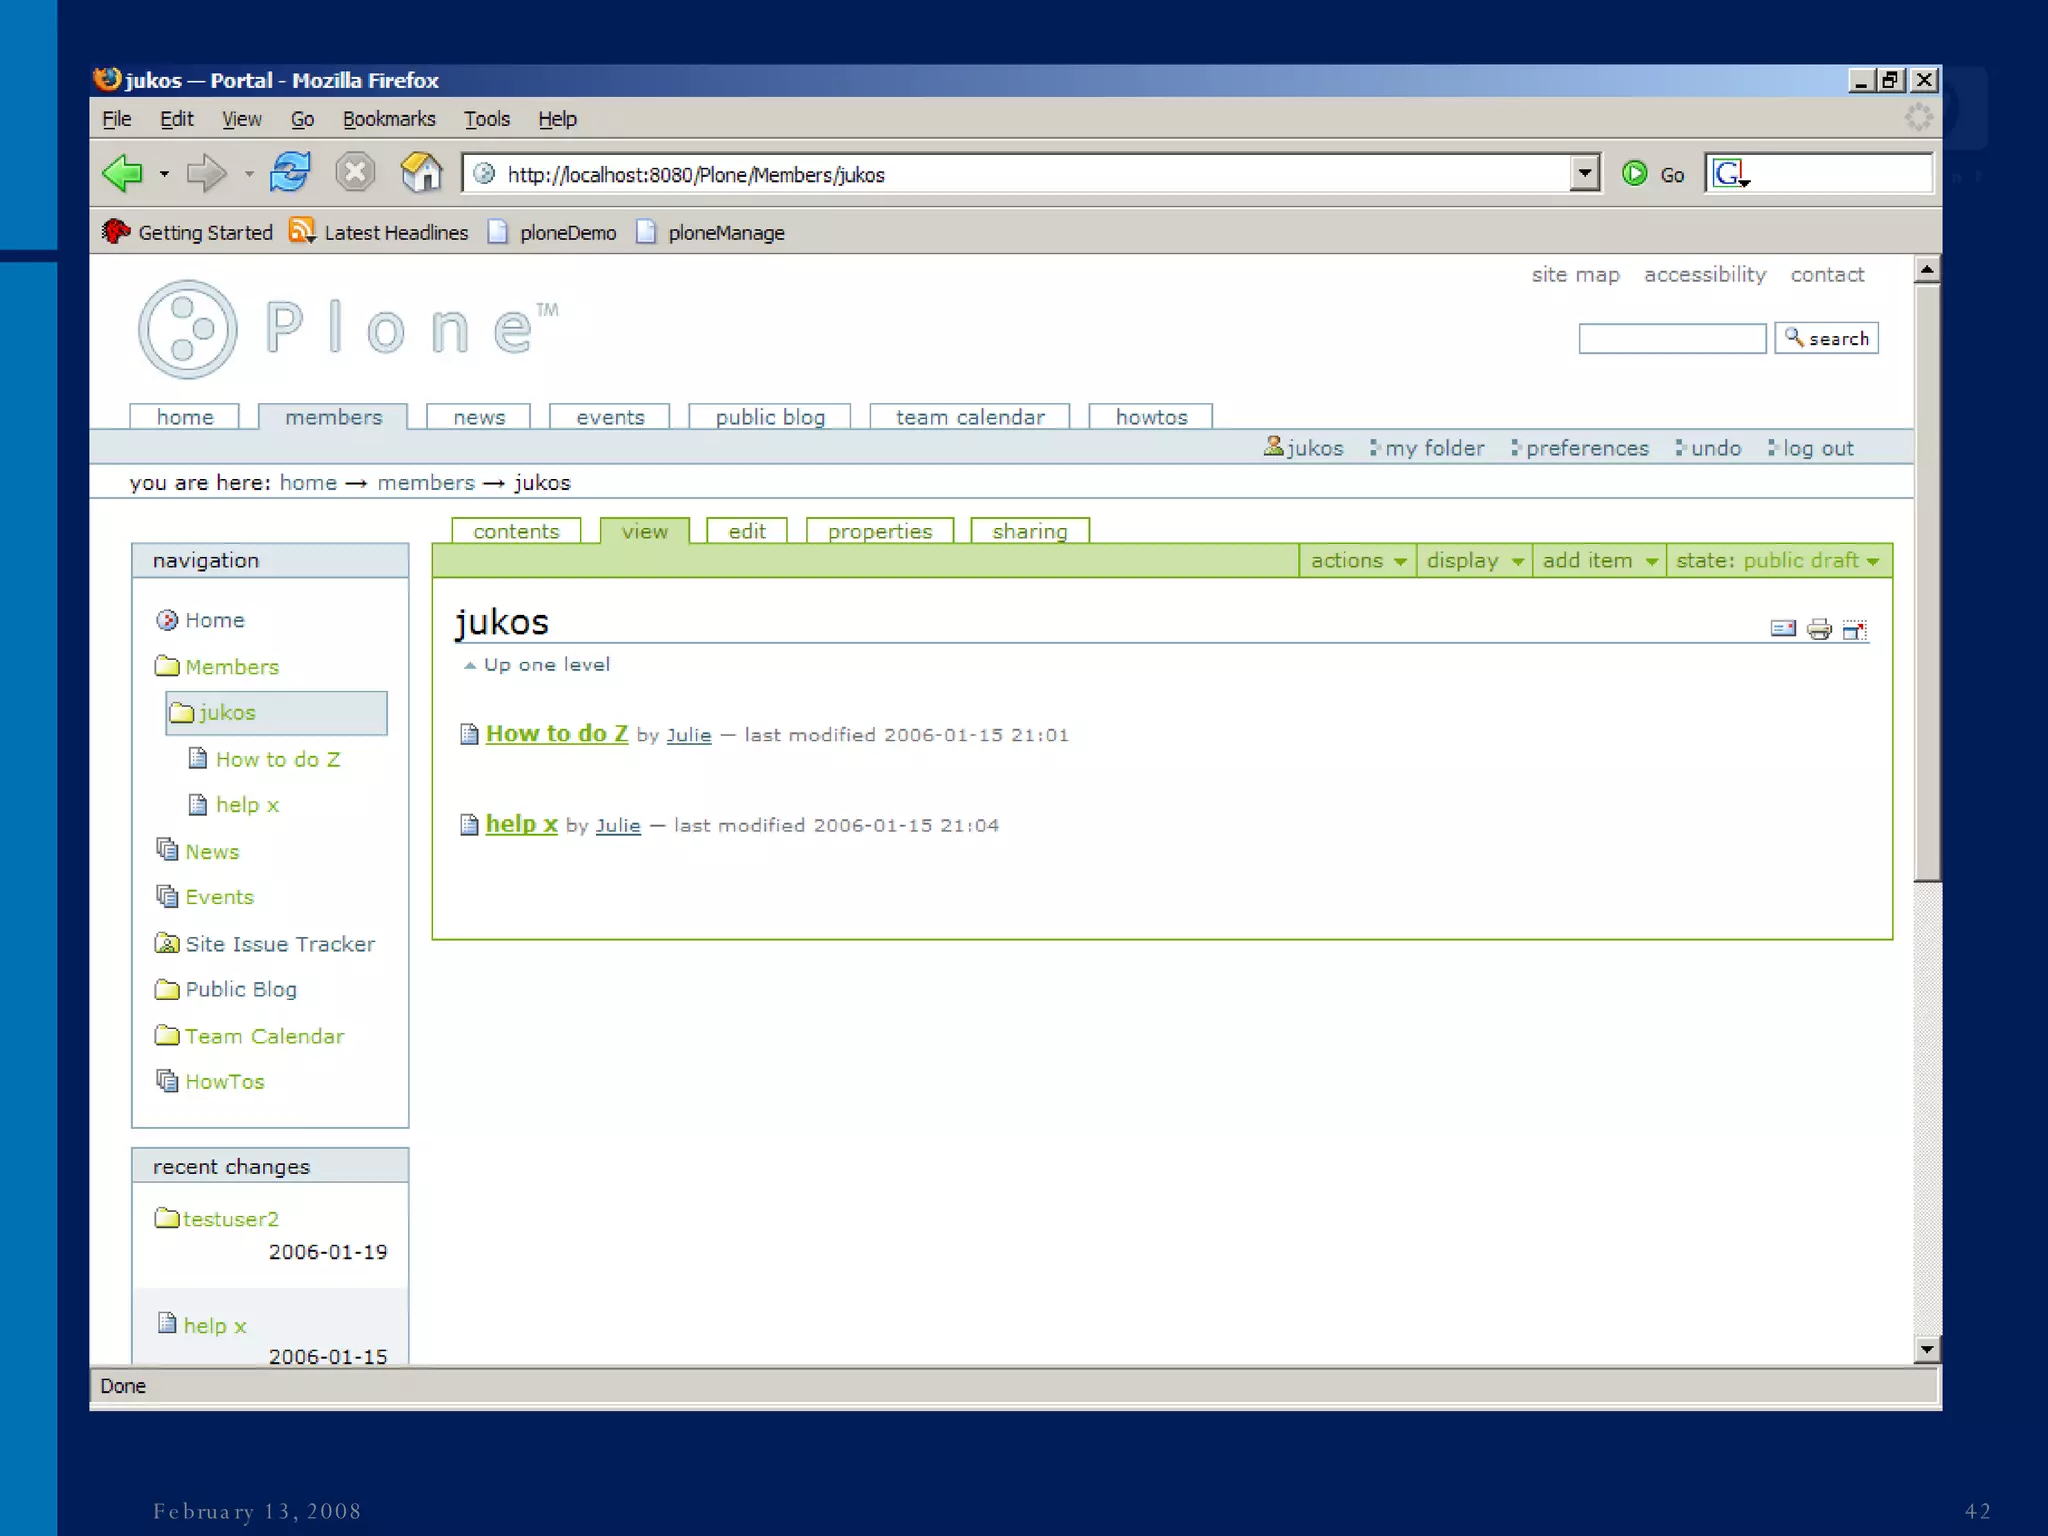Image resolution: width=2048 pixels, height=1536 pixels.
Task: Click the print page icon
Action: [1819, 630]
